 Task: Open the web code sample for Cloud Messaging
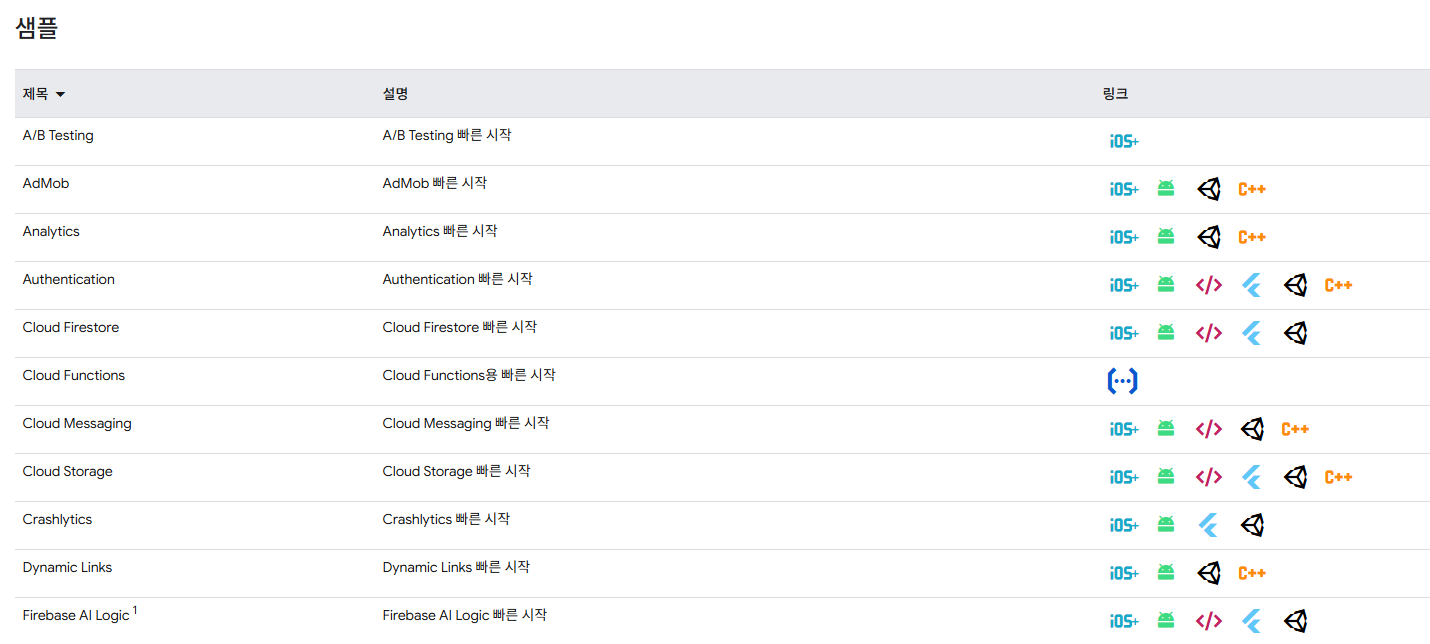1209,429
